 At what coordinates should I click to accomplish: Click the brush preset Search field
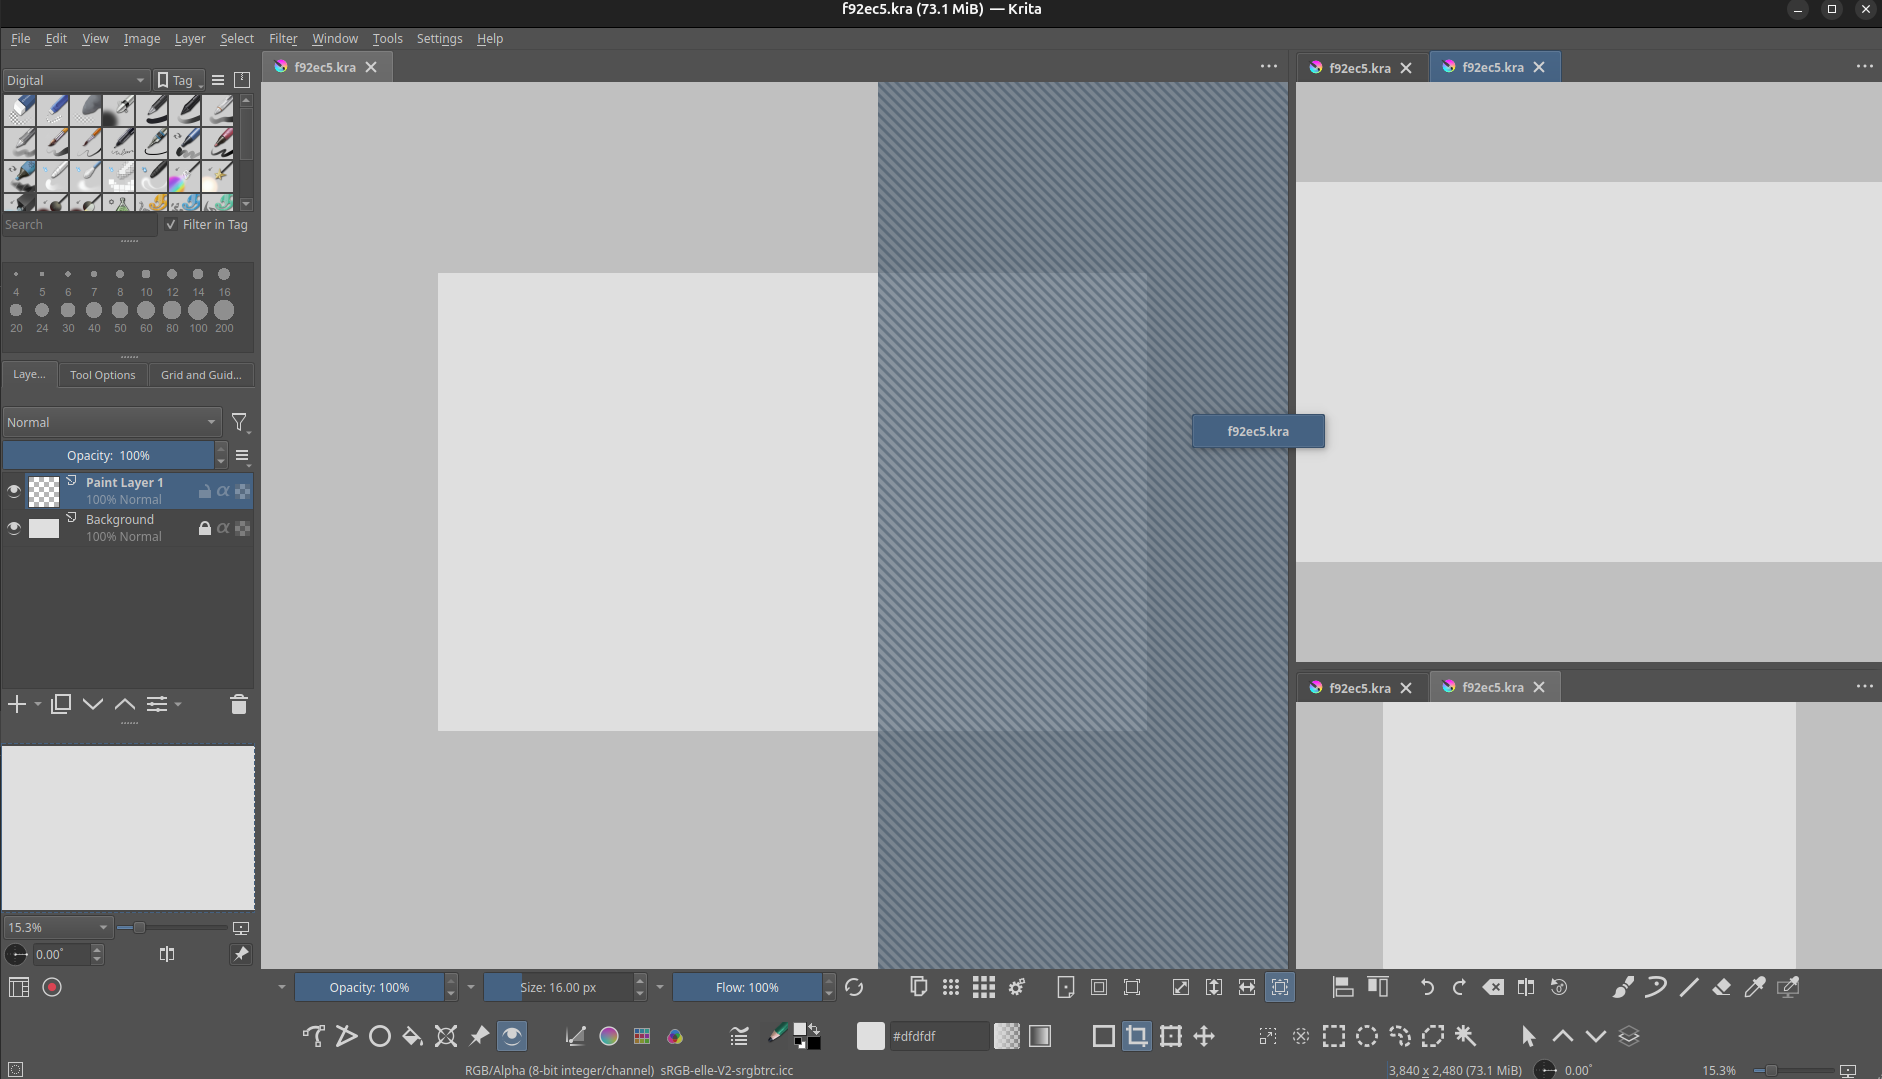click(78, 224)
